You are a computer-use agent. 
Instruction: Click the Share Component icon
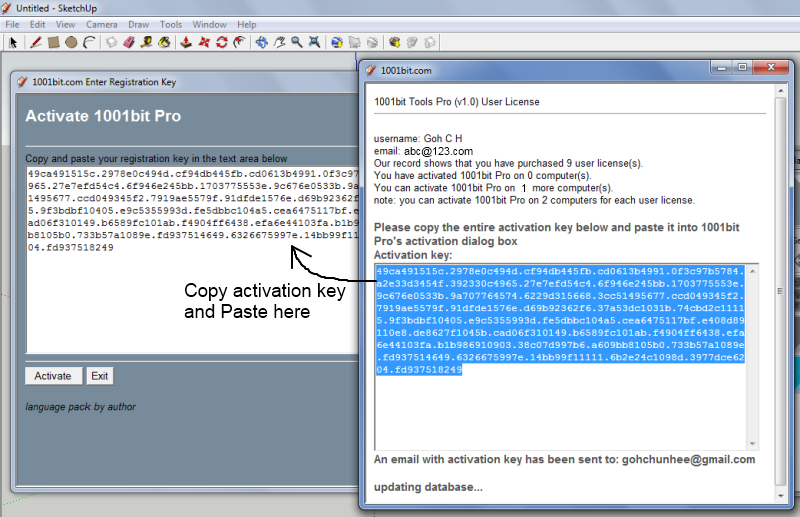430,42
